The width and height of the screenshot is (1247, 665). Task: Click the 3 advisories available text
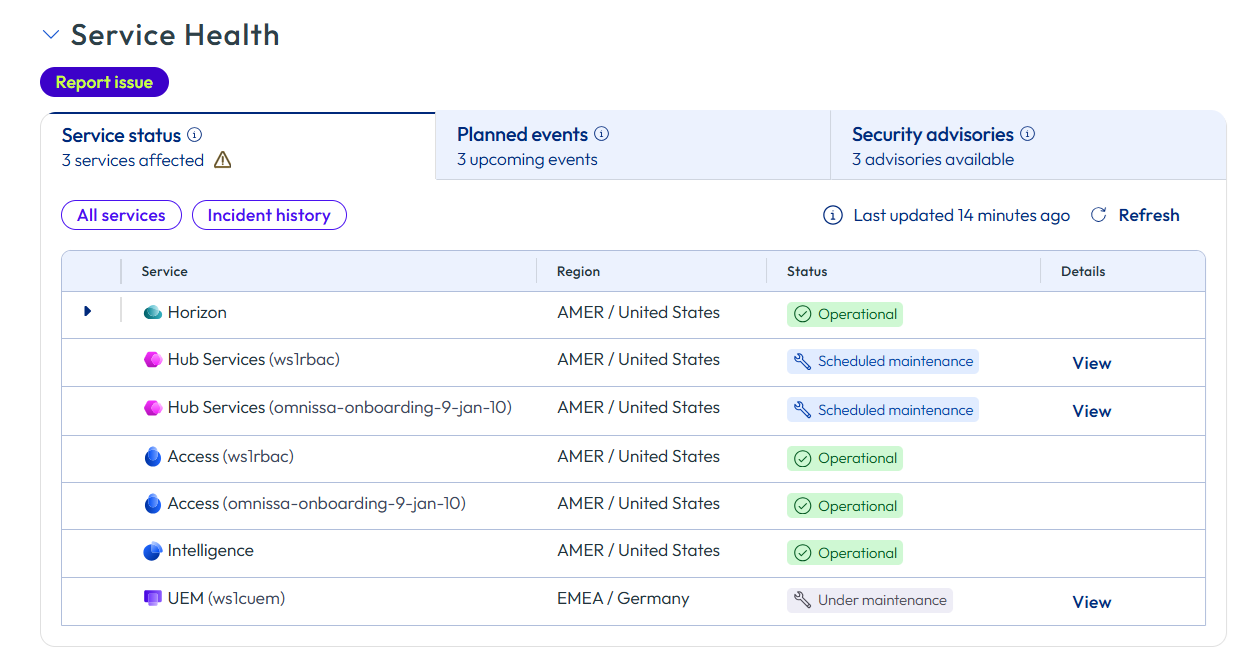pos(933,159)
